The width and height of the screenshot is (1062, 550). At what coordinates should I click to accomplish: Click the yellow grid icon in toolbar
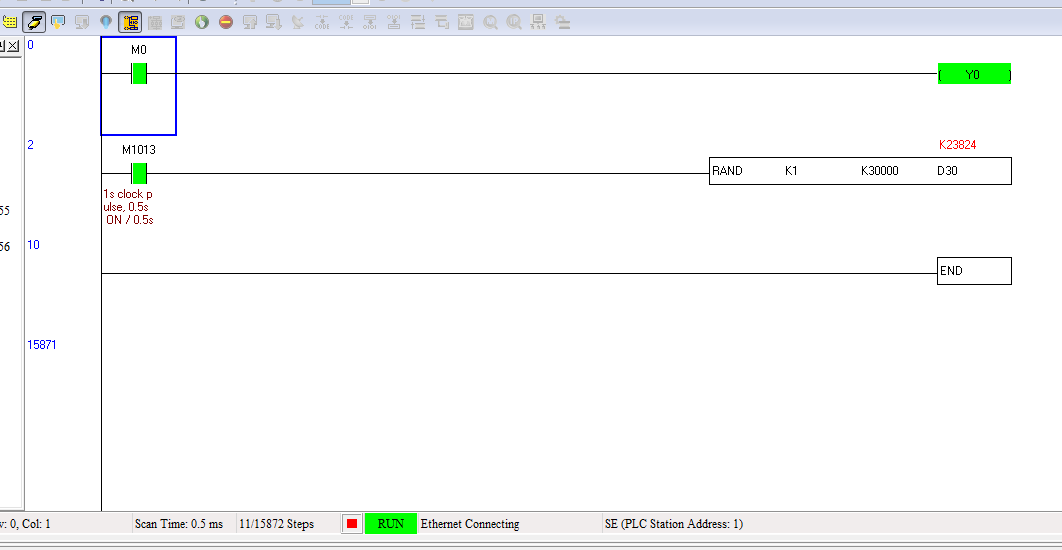(x=10, y=22)
